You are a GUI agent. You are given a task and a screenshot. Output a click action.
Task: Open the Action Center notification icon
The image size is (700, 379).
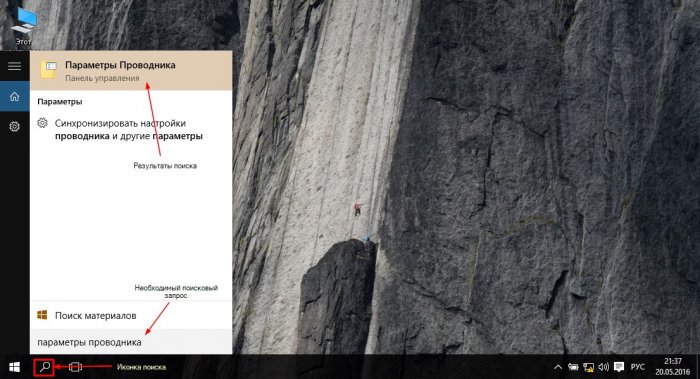click(x=619, y=367)
